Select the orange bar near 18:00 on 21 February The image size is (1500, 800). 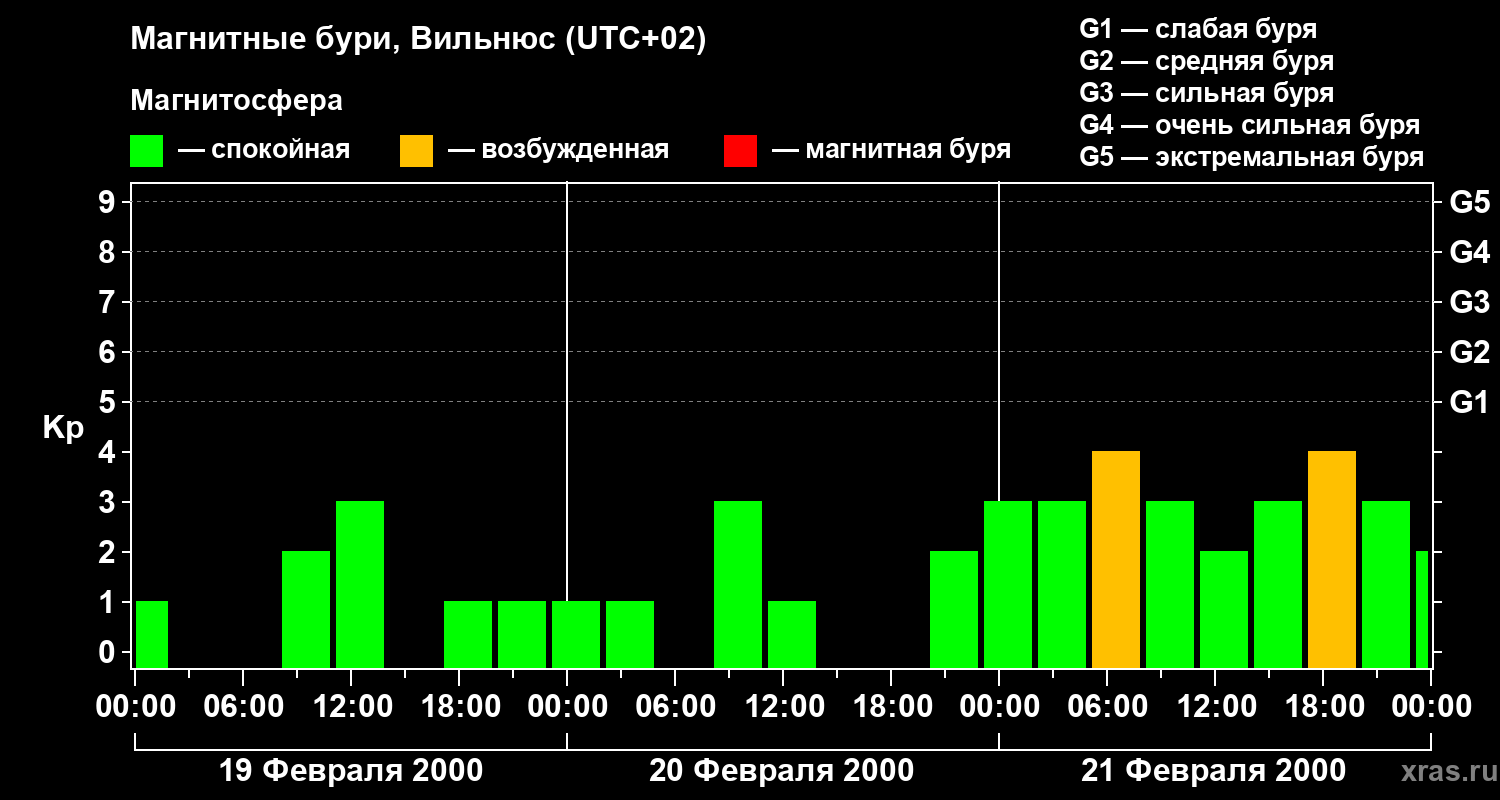[x=1332, y=560]
